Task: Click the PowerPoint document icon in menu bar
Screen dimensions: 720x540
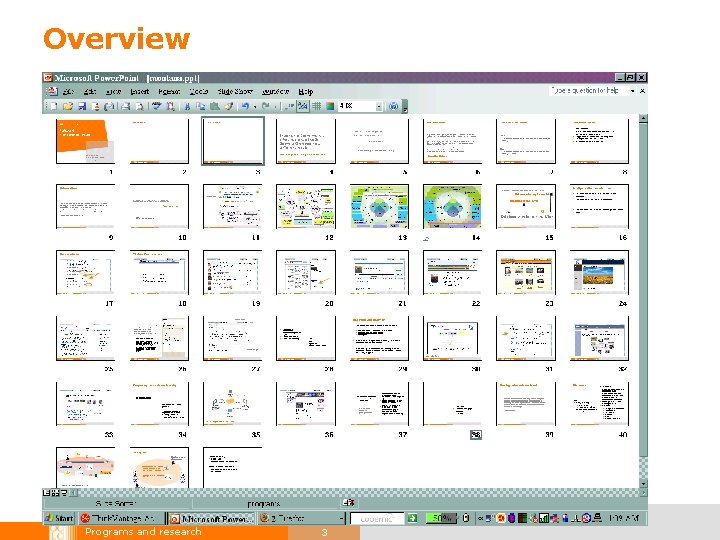Action: click(x=52, y=91)
